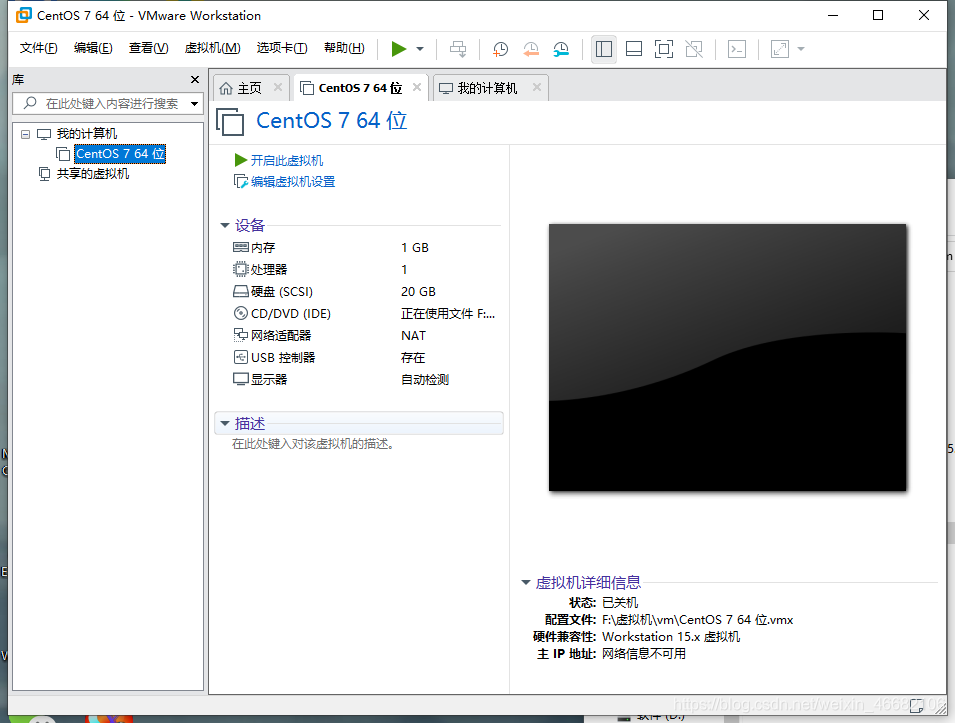The width and height of the screenshot is (955, 723).
Task: Enter full screen mode icon
Action: [664, 49]
